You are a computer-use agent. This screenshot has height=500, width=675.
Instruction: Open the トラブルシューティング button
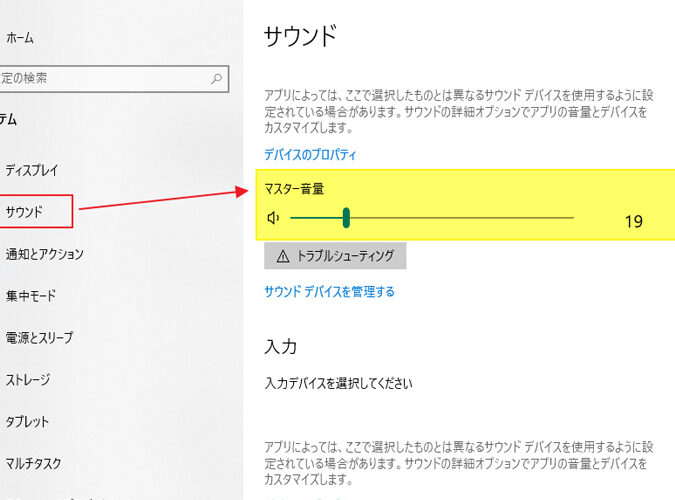[x=335, y=256]
